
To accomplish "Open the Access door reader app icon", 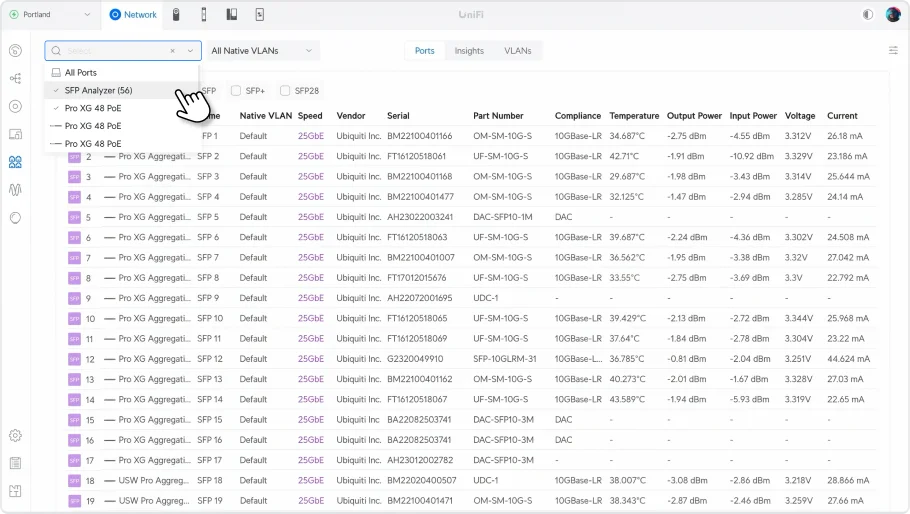I will 204,15.
